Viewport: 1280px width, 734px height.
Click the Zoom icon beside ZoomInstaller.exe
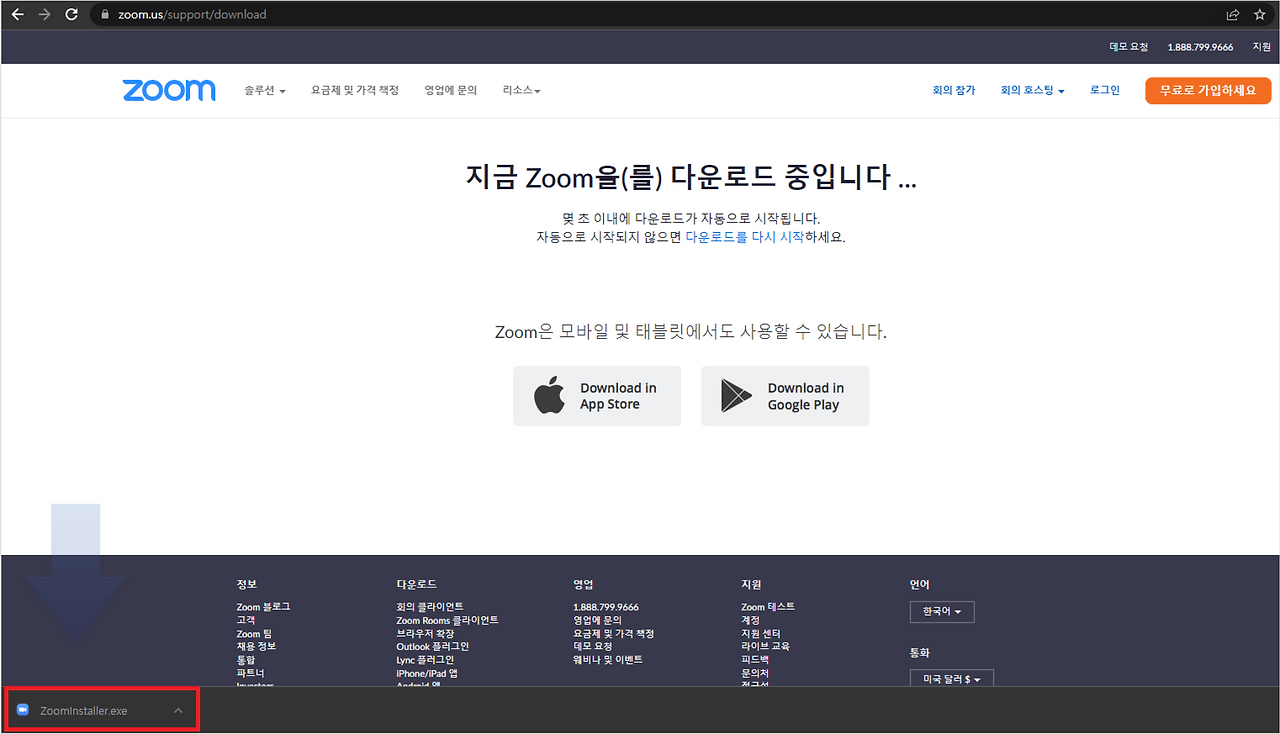pyautogui.click(x=23, y=710)
